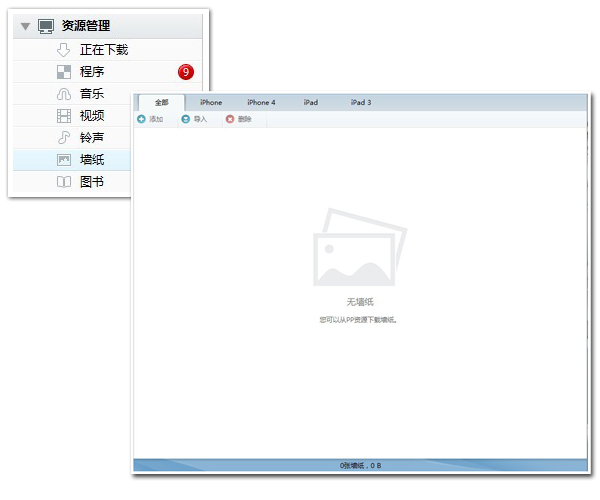Image resolution: width=600 pixels, height=500 pixels.
Task: Click the picture icon next to 墙纸
Action: coord(64,160)
